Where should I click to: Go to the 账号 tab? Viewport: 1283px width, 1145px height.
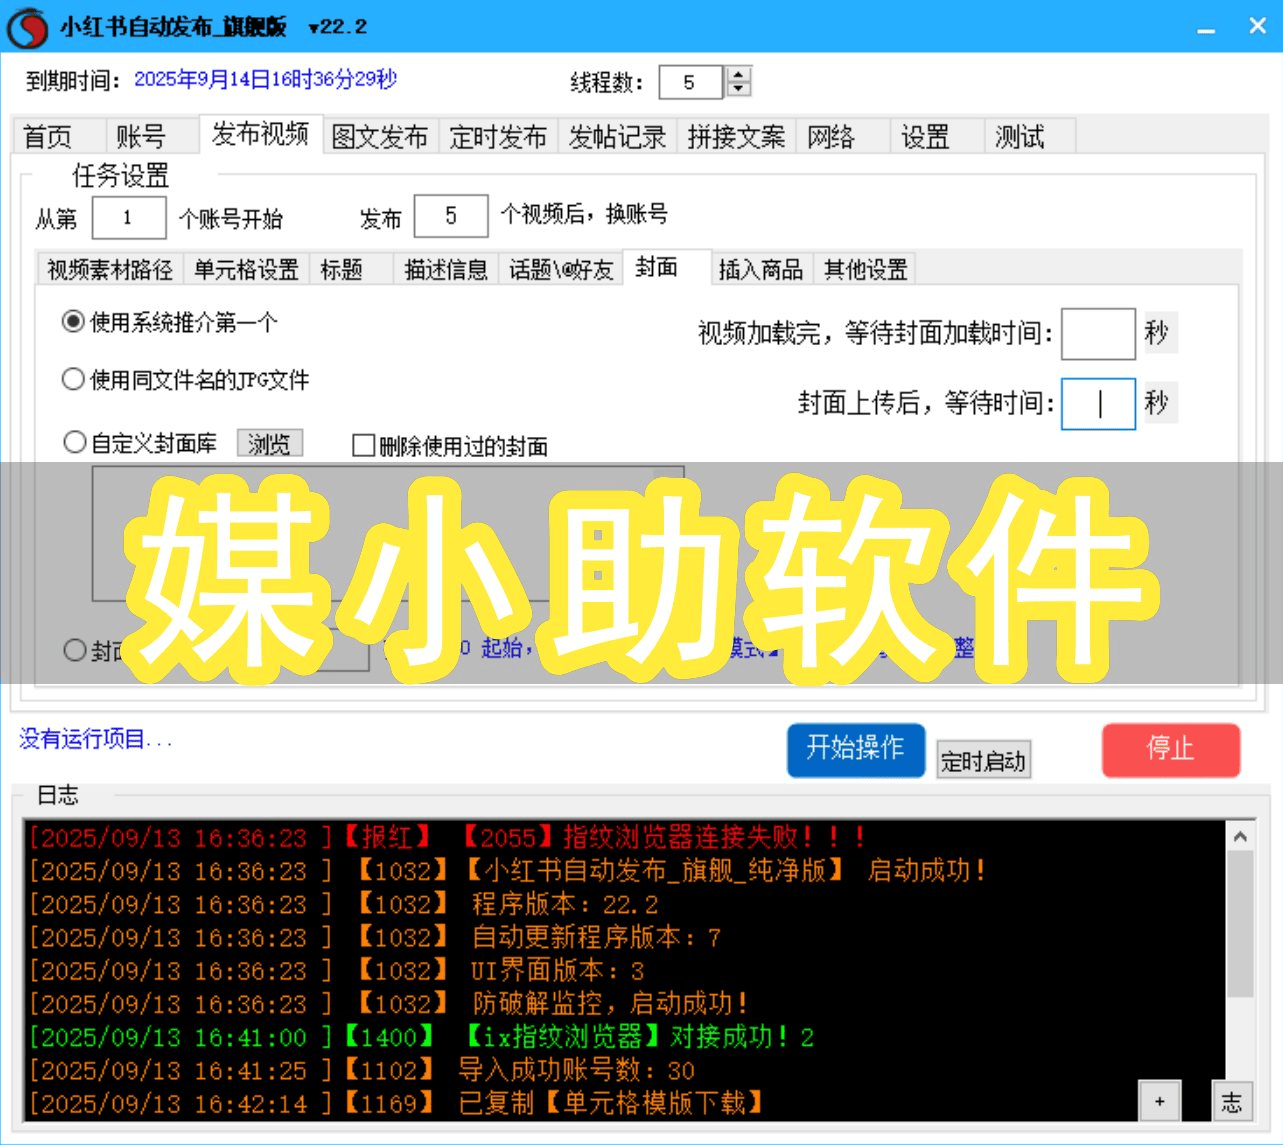point(140,136)
